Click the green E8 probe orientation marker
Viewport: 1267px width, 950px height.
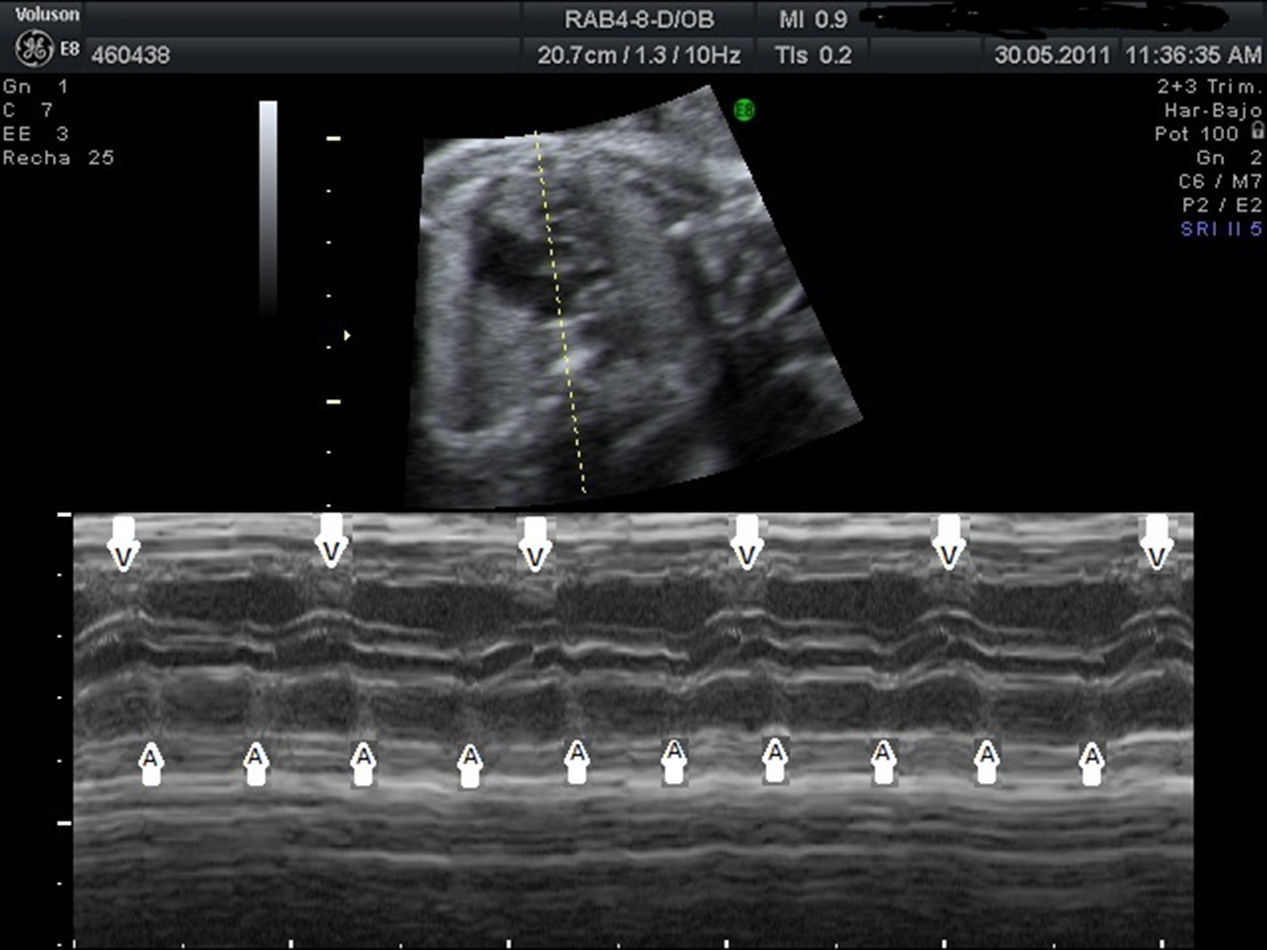(743, 110)
